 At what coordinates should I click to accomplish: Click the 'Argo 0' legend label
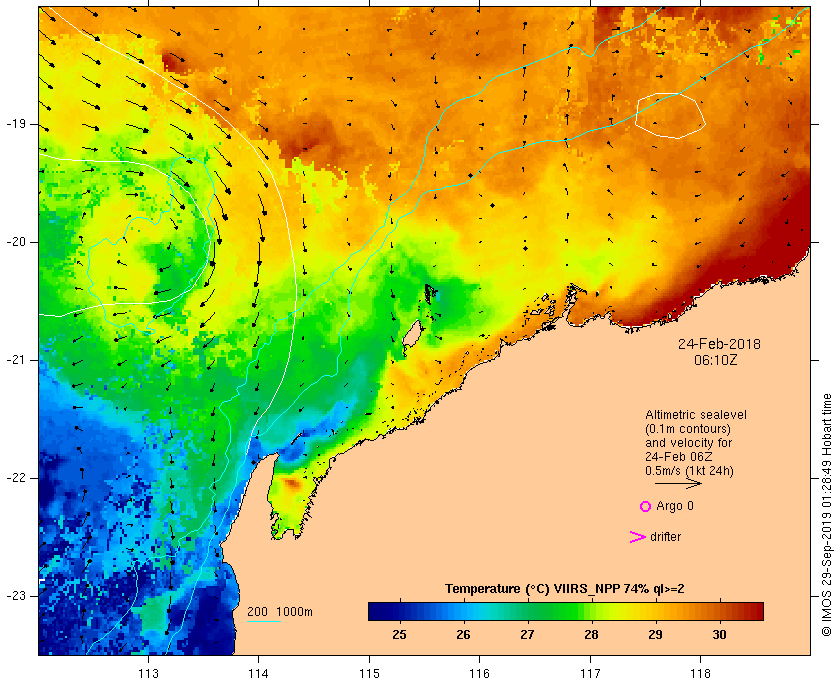(x=674, y=506)
